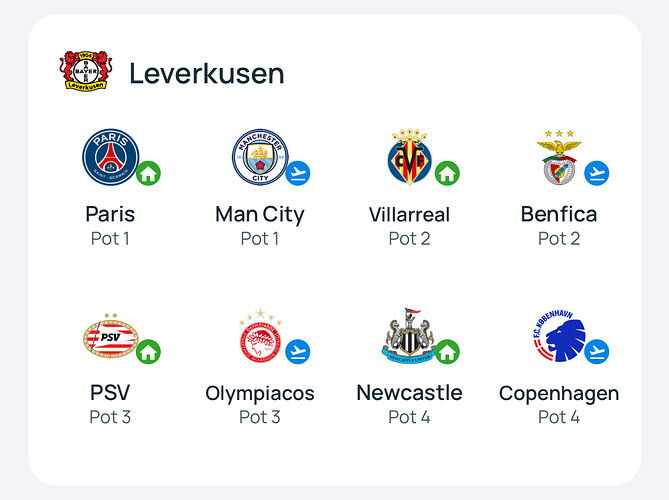This screenshot has width=669, height=500.
Task: Open the Manchester City crest
Action: point(259,158)
